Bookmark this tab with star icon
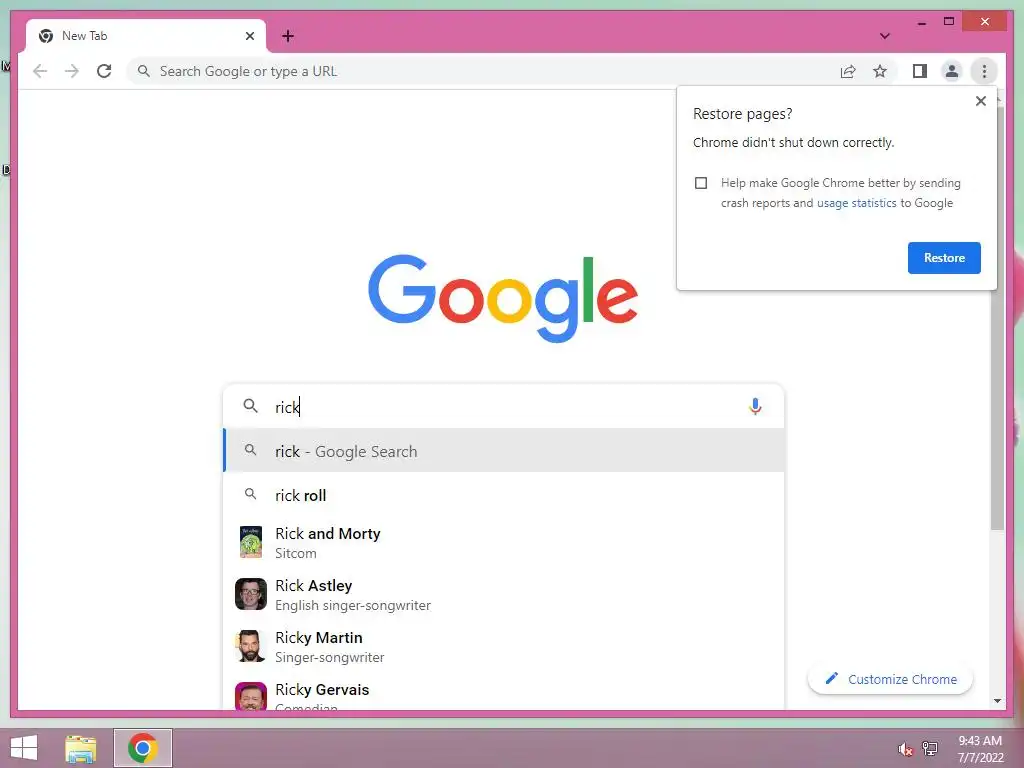 [x=880, y=71]
